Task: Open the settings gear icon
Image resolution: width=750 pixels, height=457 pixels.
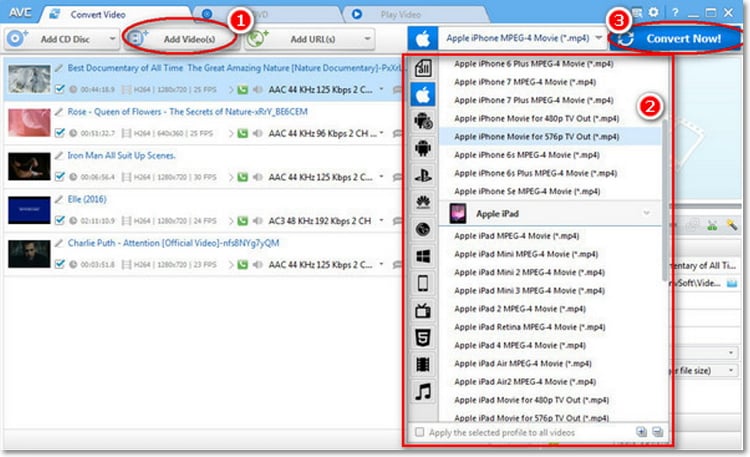Action: [x=653, y=12]
